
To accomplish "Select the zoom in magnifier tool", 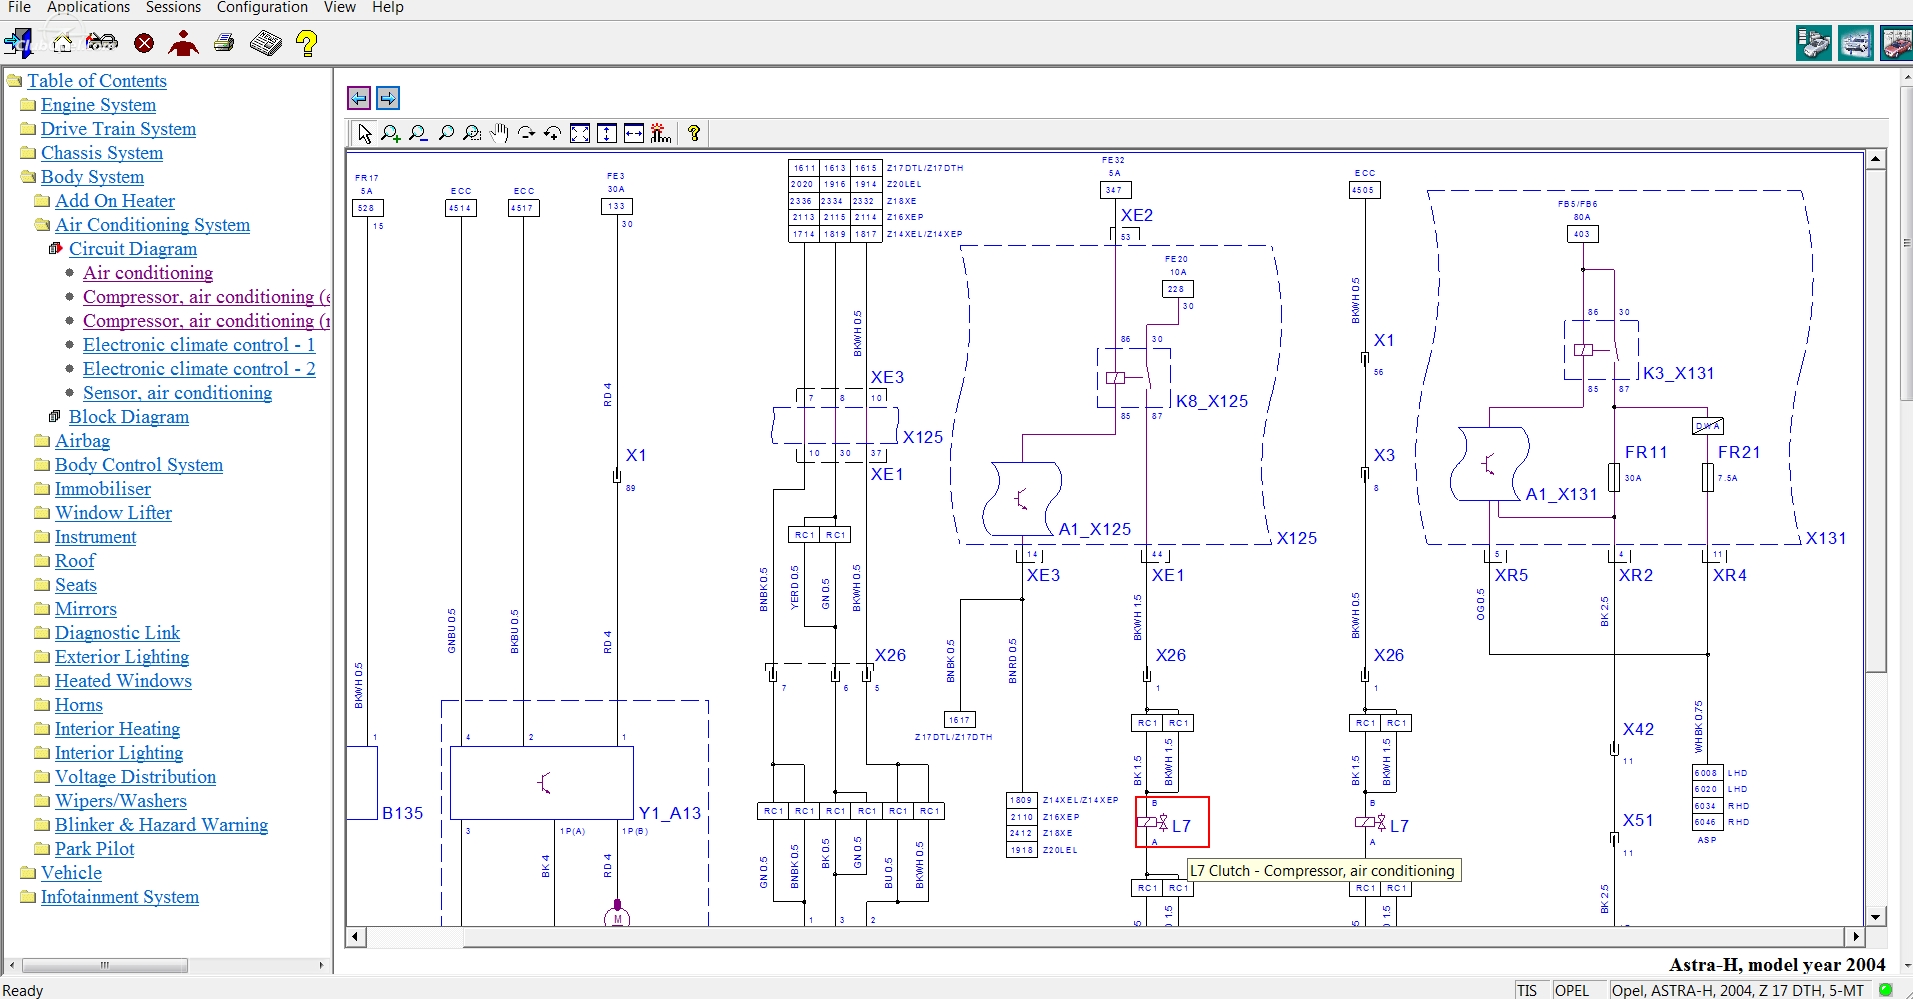I will pyautogui.click(x=391, y=133).
